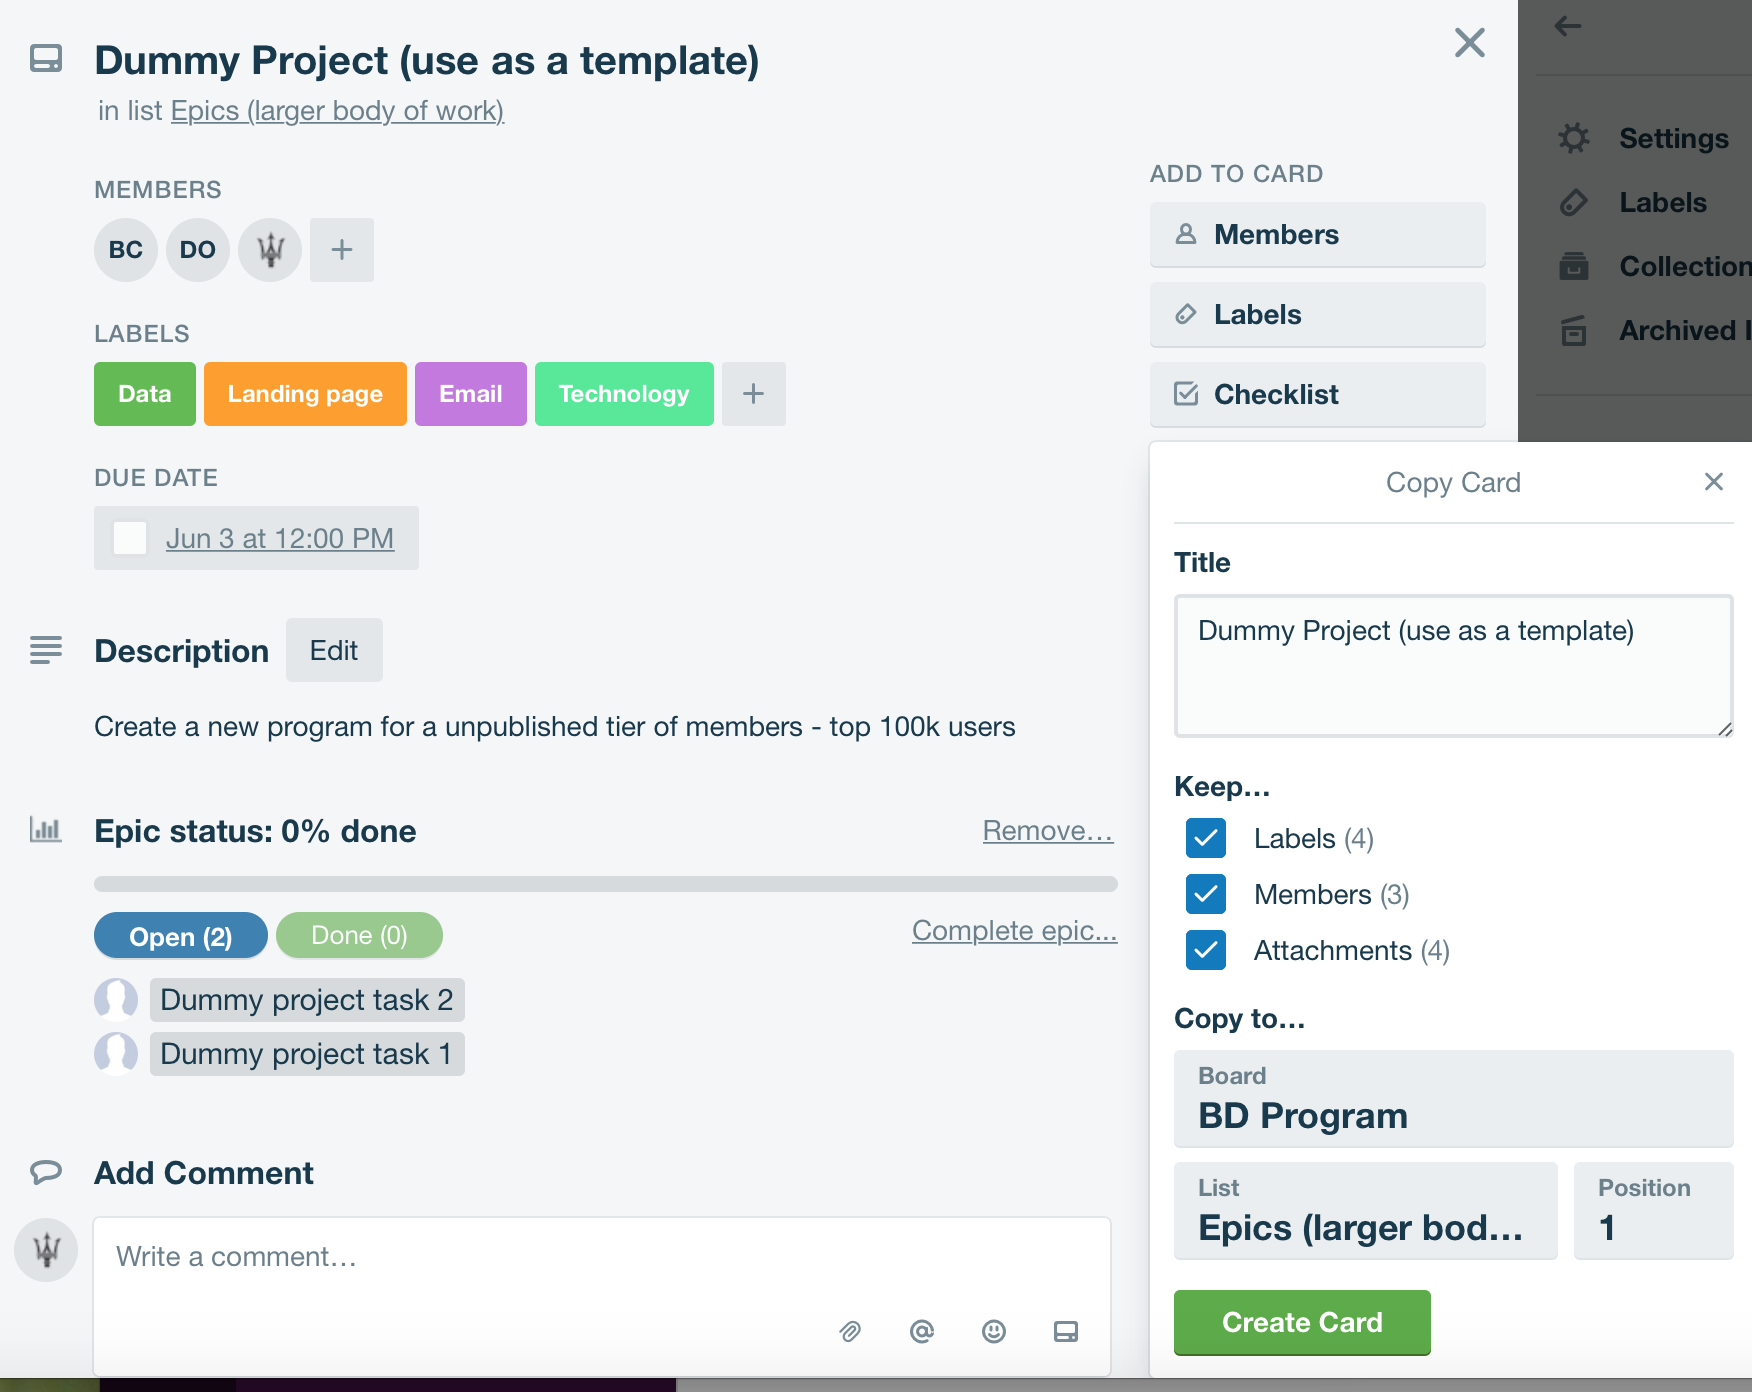1752x1392 pixels.
Task: Add another label using the plus icon
Action: coord(753,394)
